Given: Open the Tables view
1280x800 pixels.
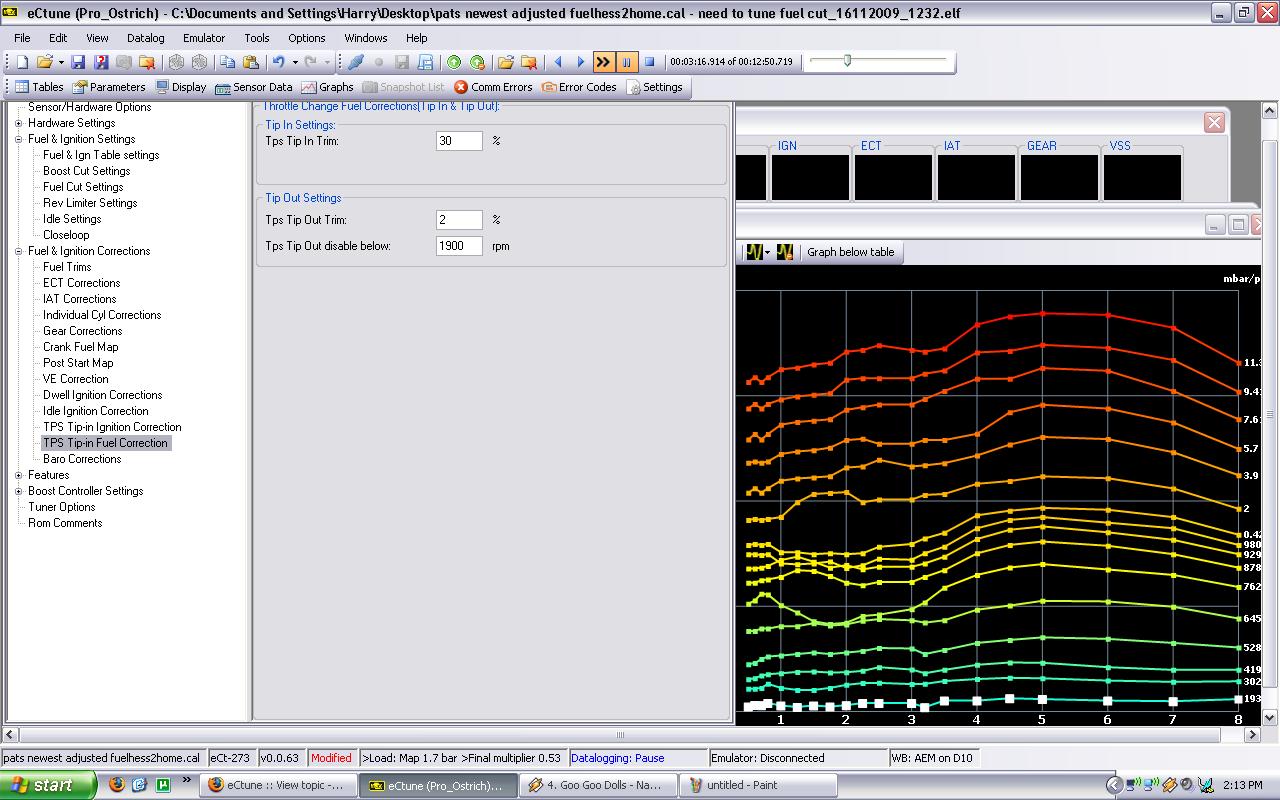Looking at the screenshot, I should click(x=40, y=87).
